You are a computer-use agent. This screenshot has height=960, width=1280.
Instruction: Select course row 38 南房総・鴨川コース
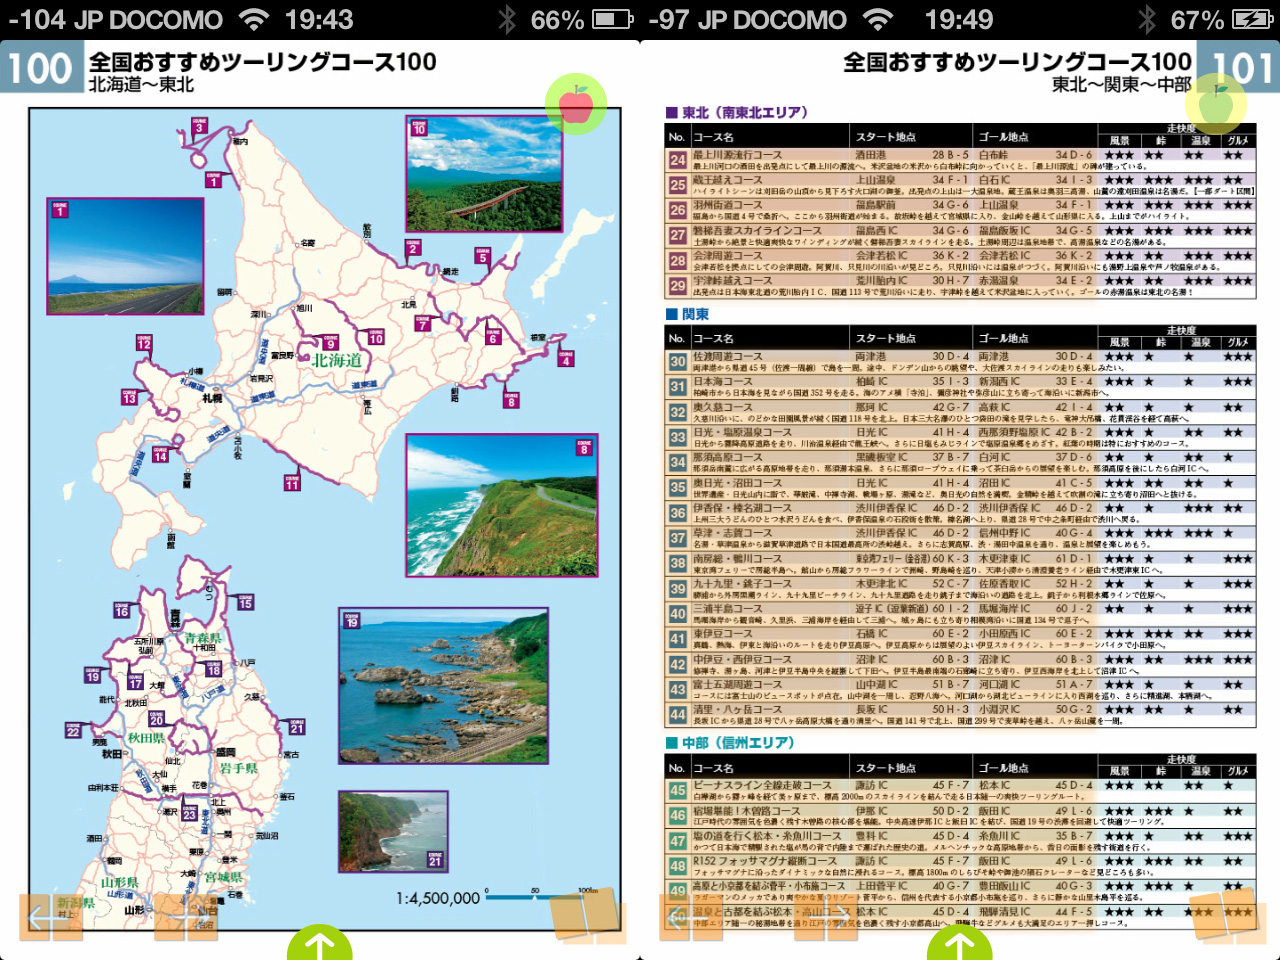tap(960, 564)
